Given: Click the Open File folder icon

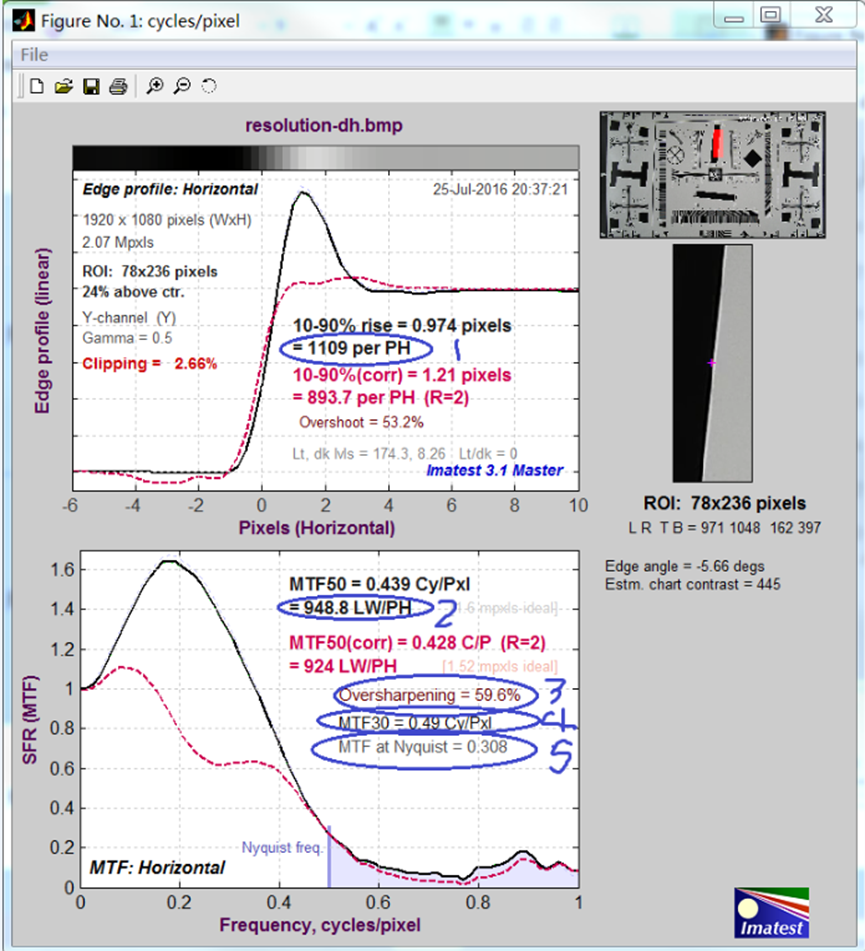Looking at the screenshot, I should [x=63, y=87].
